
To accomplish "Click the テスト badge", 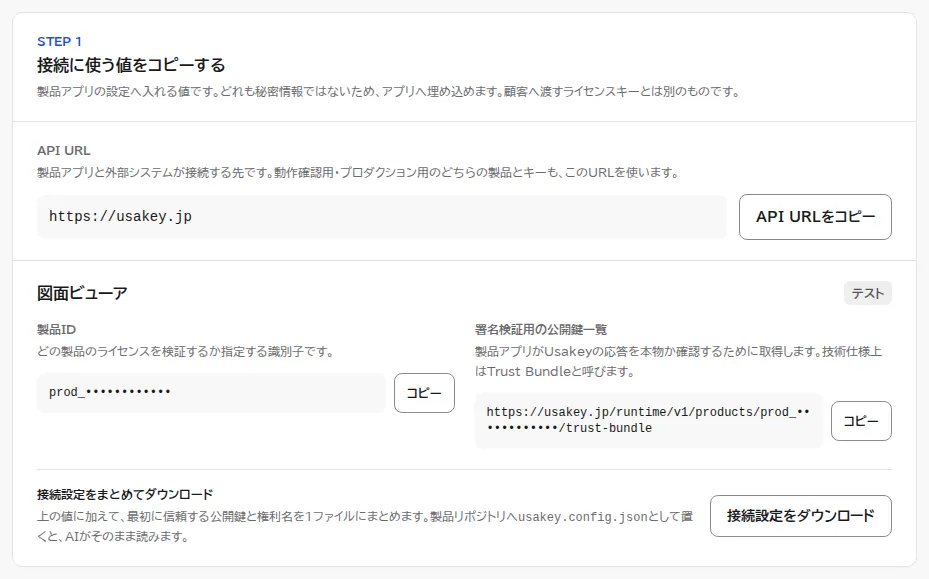I will click(x=867, y=293).
